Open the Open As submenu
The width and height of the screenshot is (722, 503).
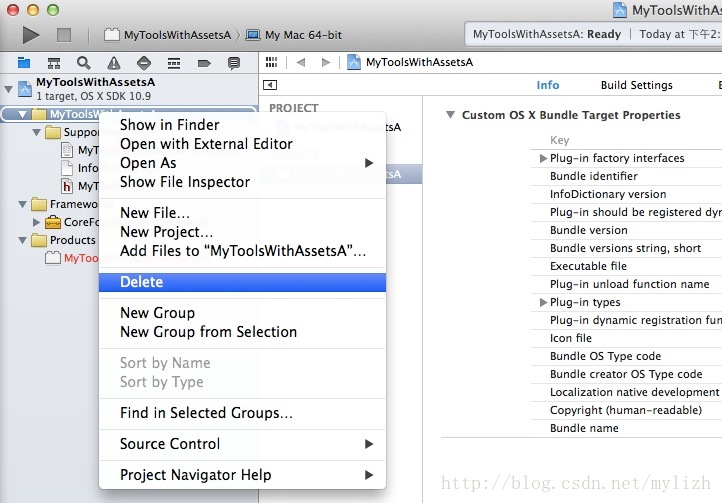[242, 163]
